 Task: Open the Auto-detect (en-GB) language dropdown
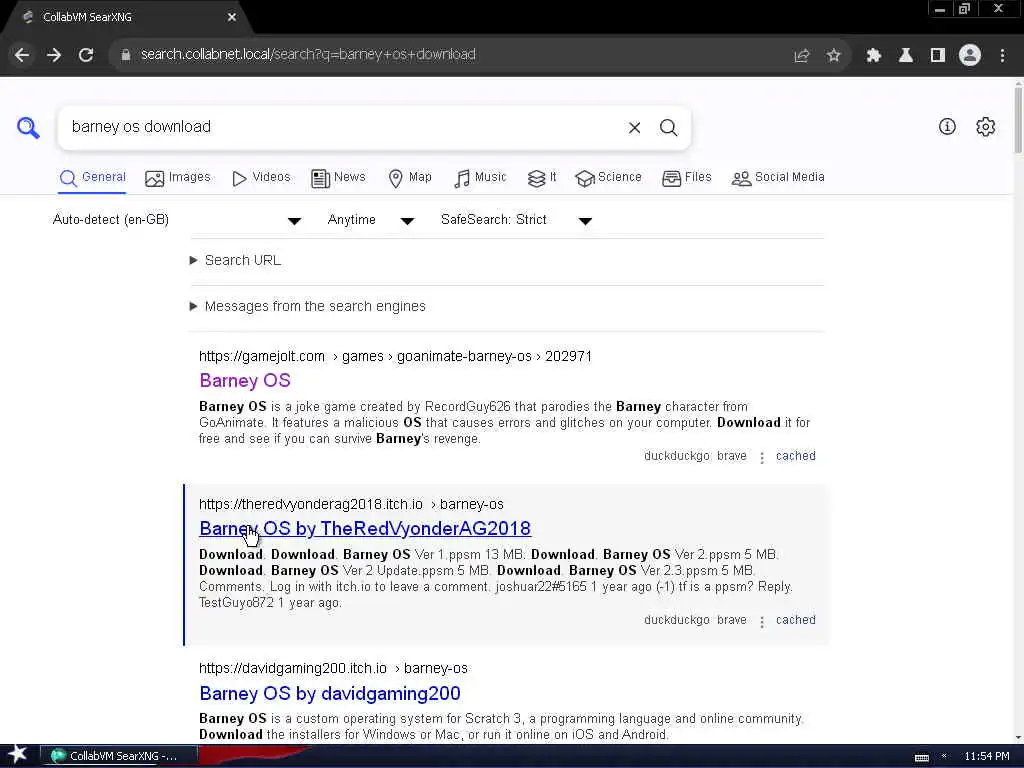pyautogui.click(x=176, y=220)
